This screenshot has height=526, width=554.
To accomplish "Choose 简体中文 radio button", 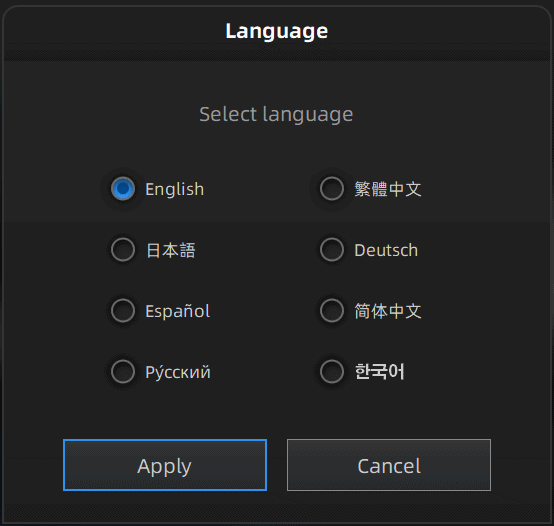I will 332,311.
